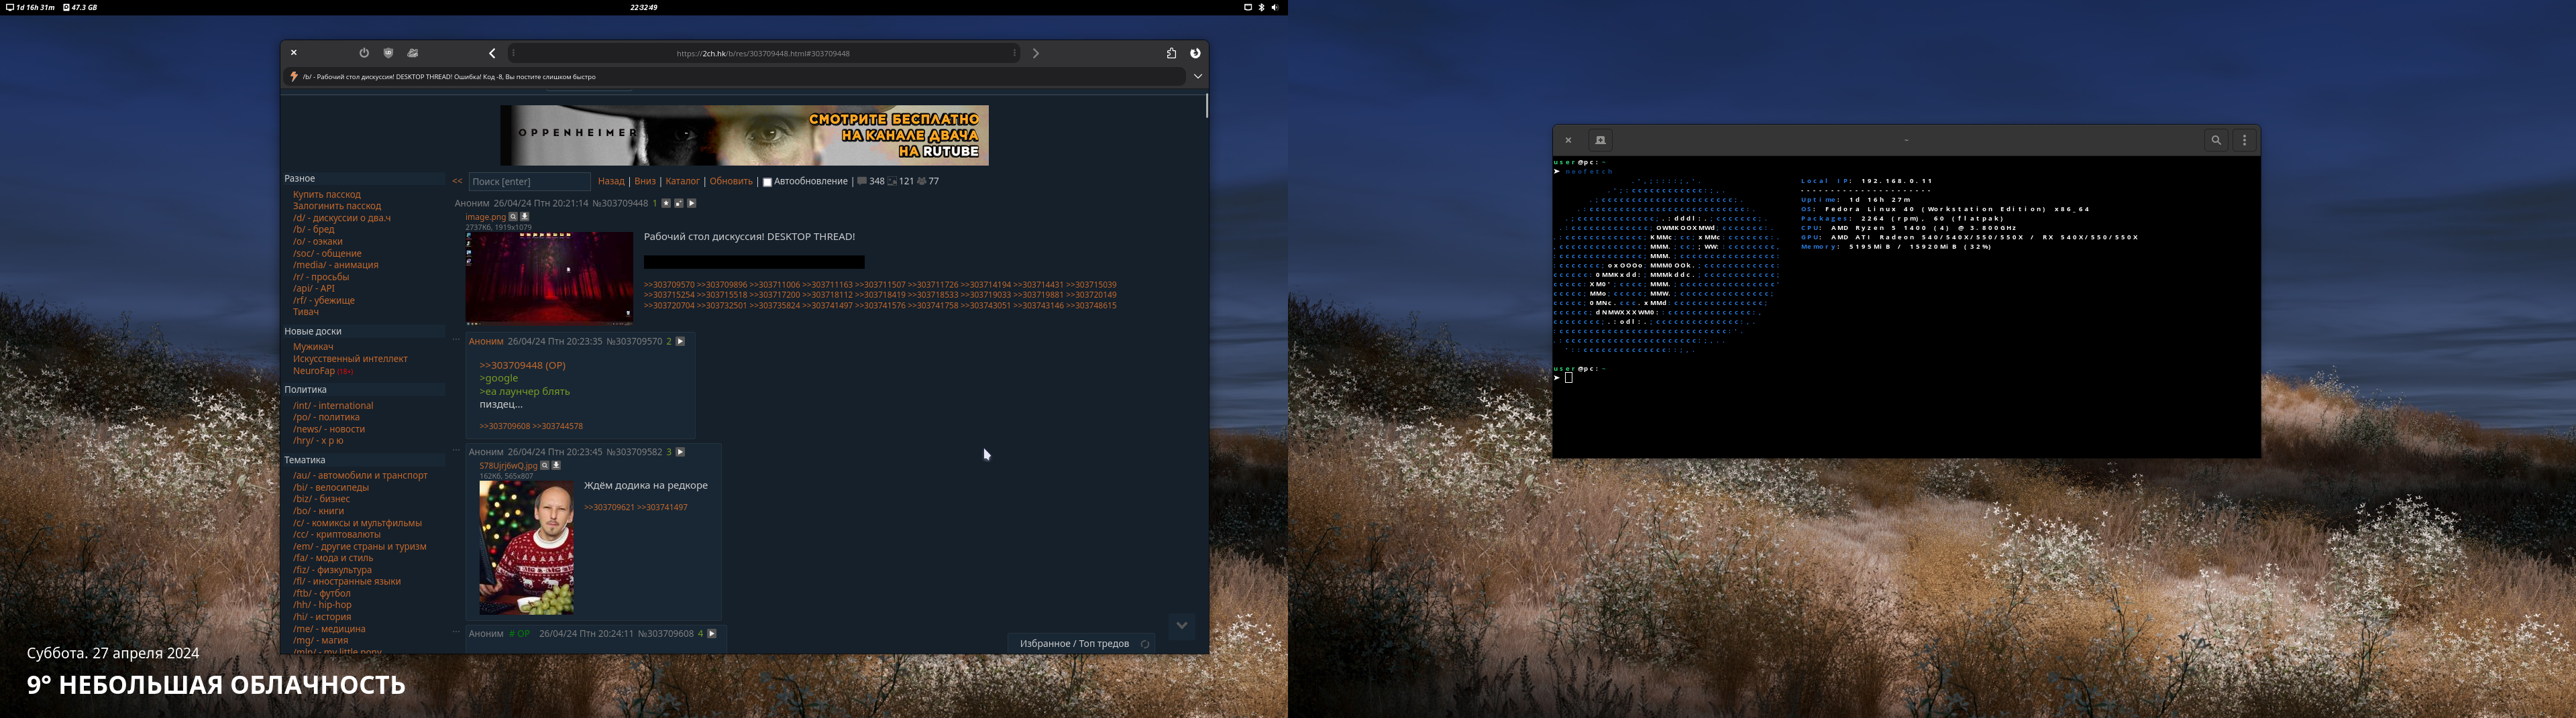Image resolution: width=2576 pixels, height=718 pixels.
Task: Go forward with the browser forward arrow
Action: (x=1036, y=53)
